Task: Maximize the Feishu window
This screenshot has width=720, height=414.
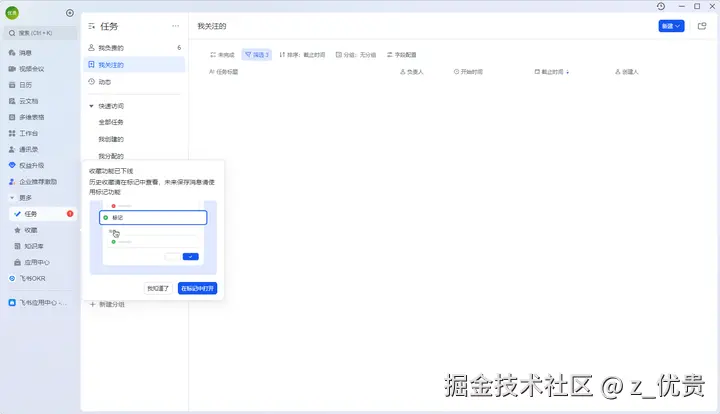Action: tap(697, 6)
